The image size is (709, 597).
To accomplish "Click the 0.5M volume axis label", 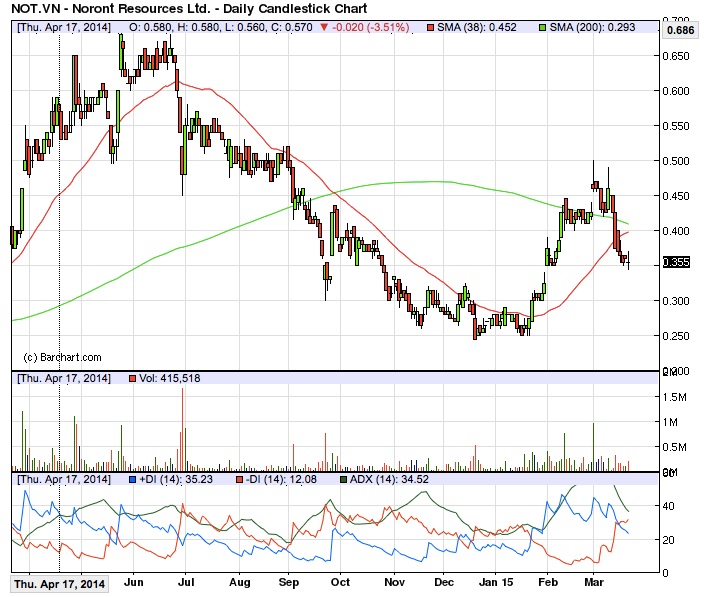I will pos(674,447).
